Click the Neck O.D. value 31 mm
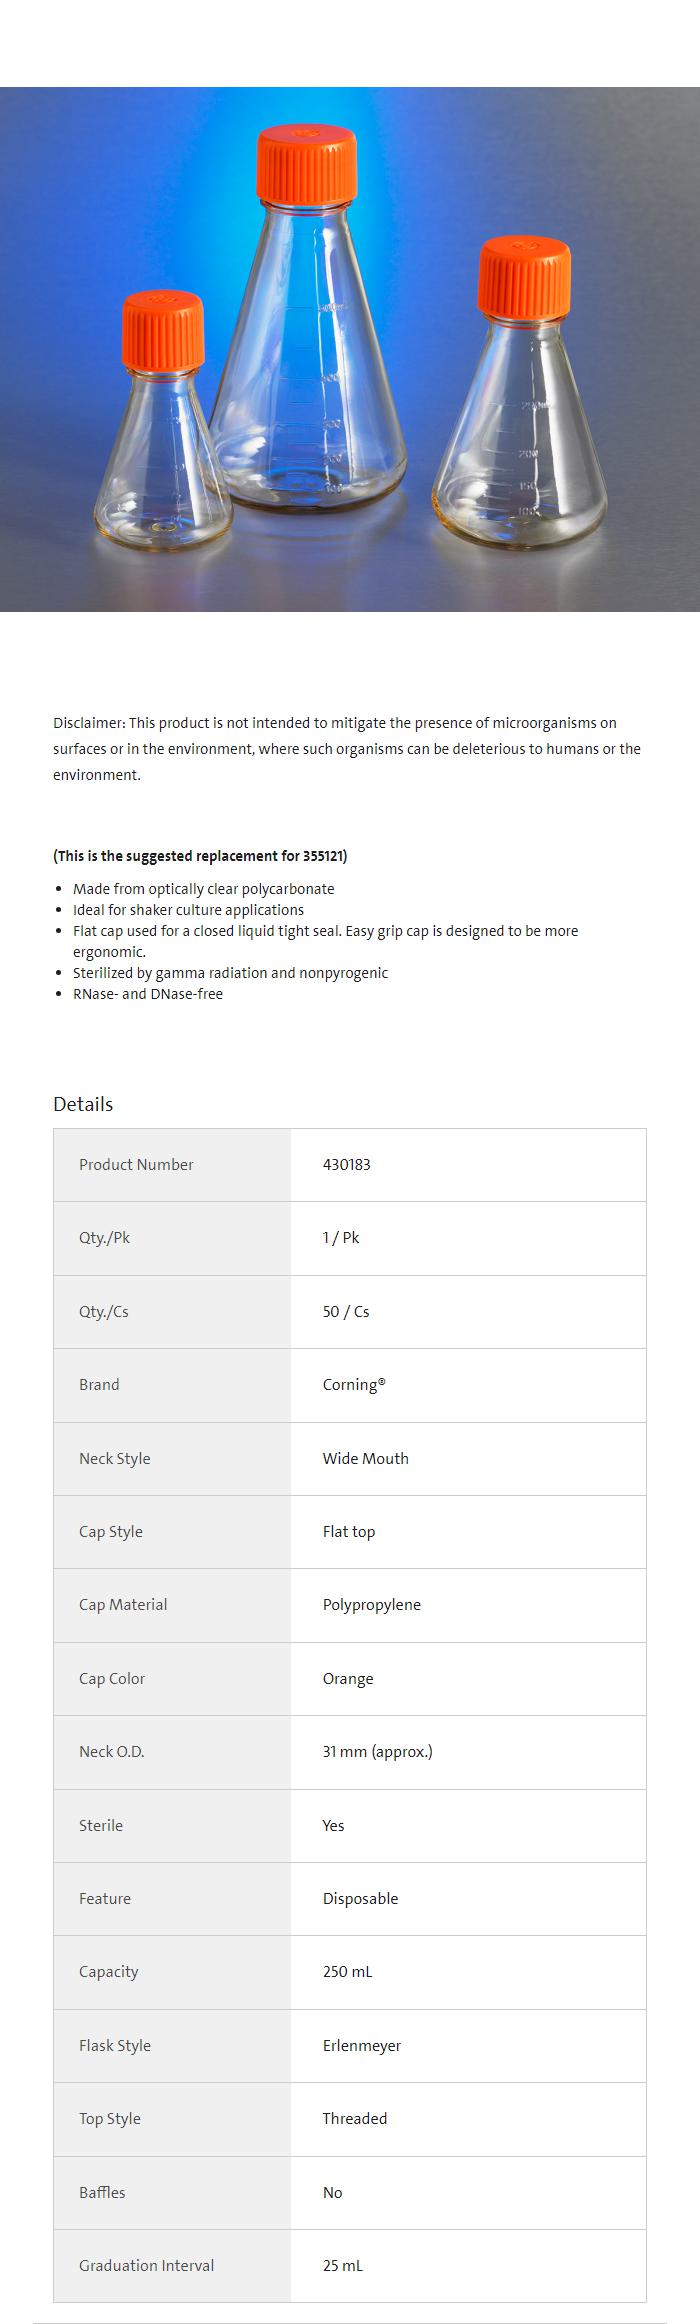This screenshot has height=2324, width=700. tap(377, 1752)
